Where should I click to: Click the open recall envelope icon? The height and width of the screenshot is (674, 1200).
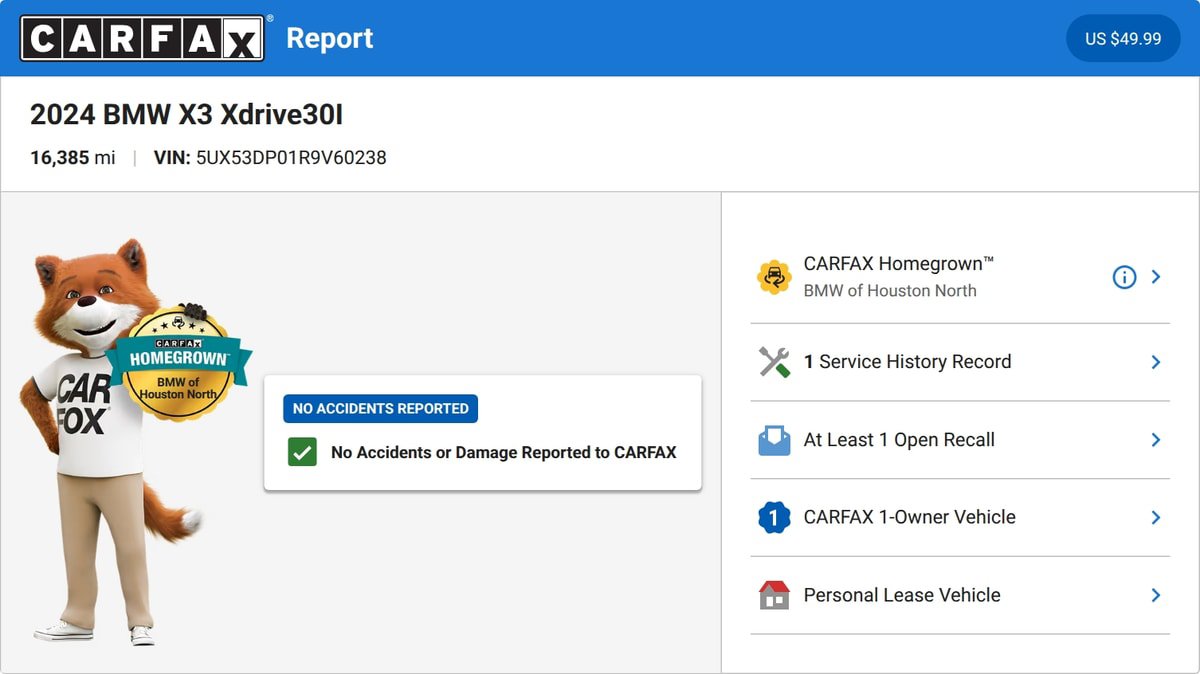(774, 440)
